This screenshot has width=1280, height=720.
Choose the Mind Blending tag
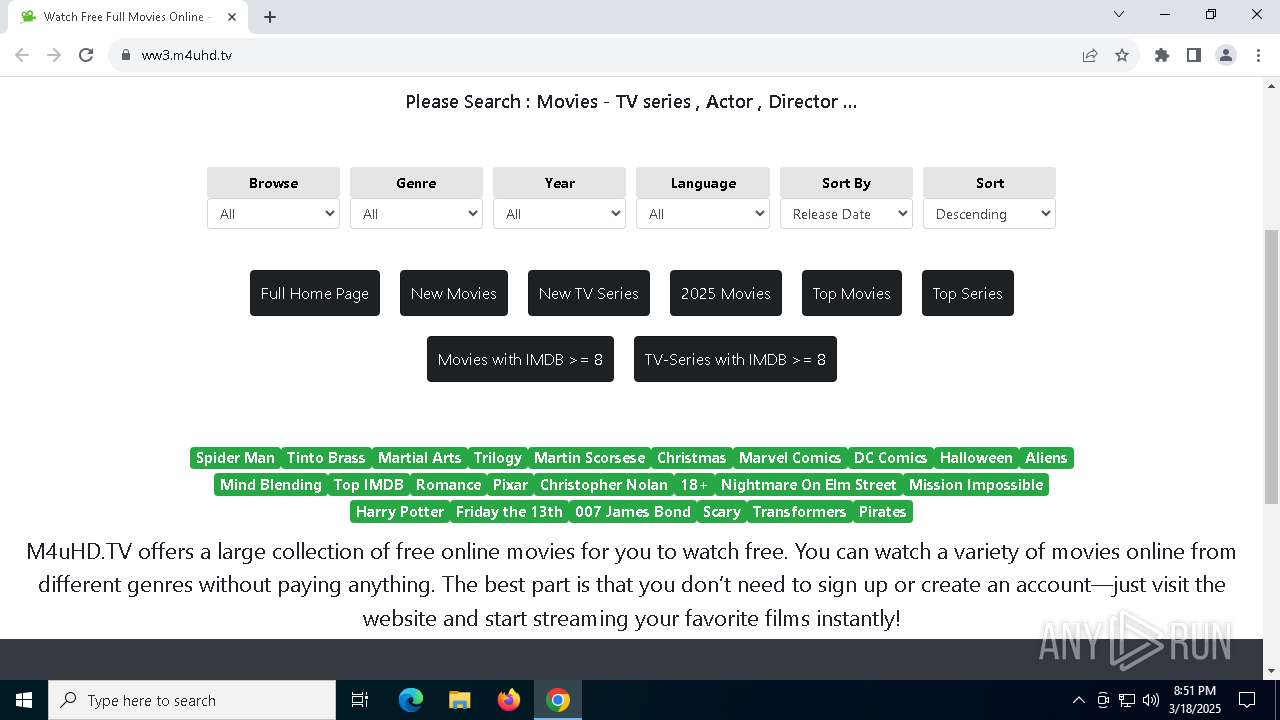click(271, 485)
